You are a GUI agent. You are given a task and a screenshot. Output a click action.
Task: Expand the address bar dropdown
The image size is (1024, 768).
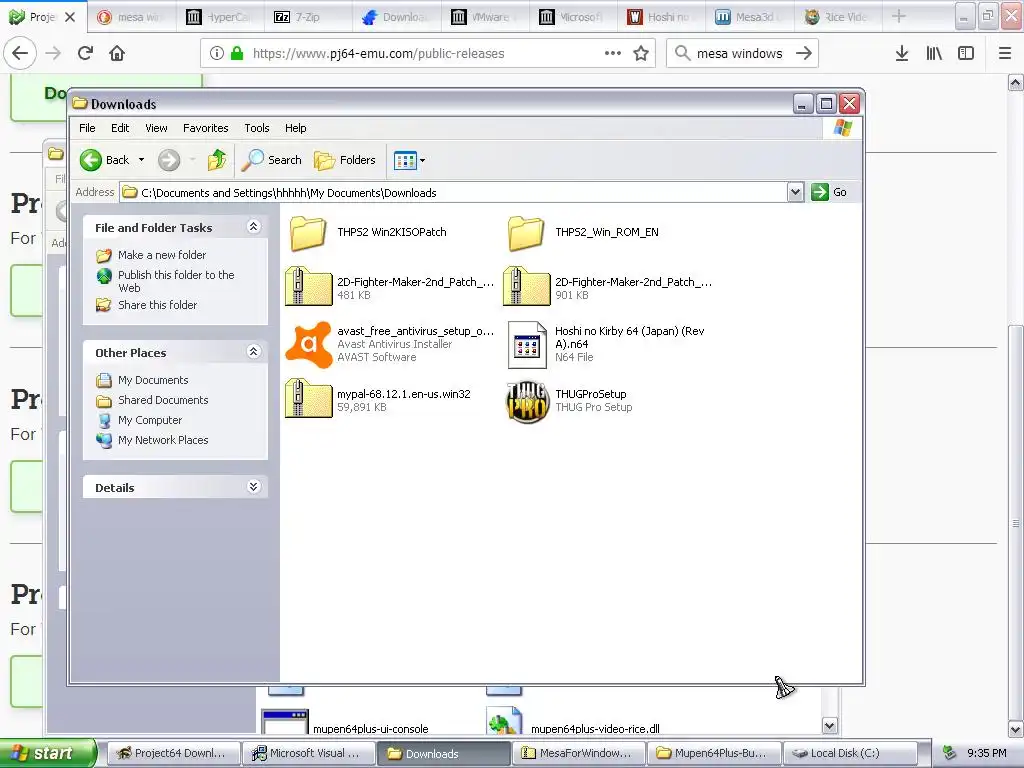[x=795, y=192]
